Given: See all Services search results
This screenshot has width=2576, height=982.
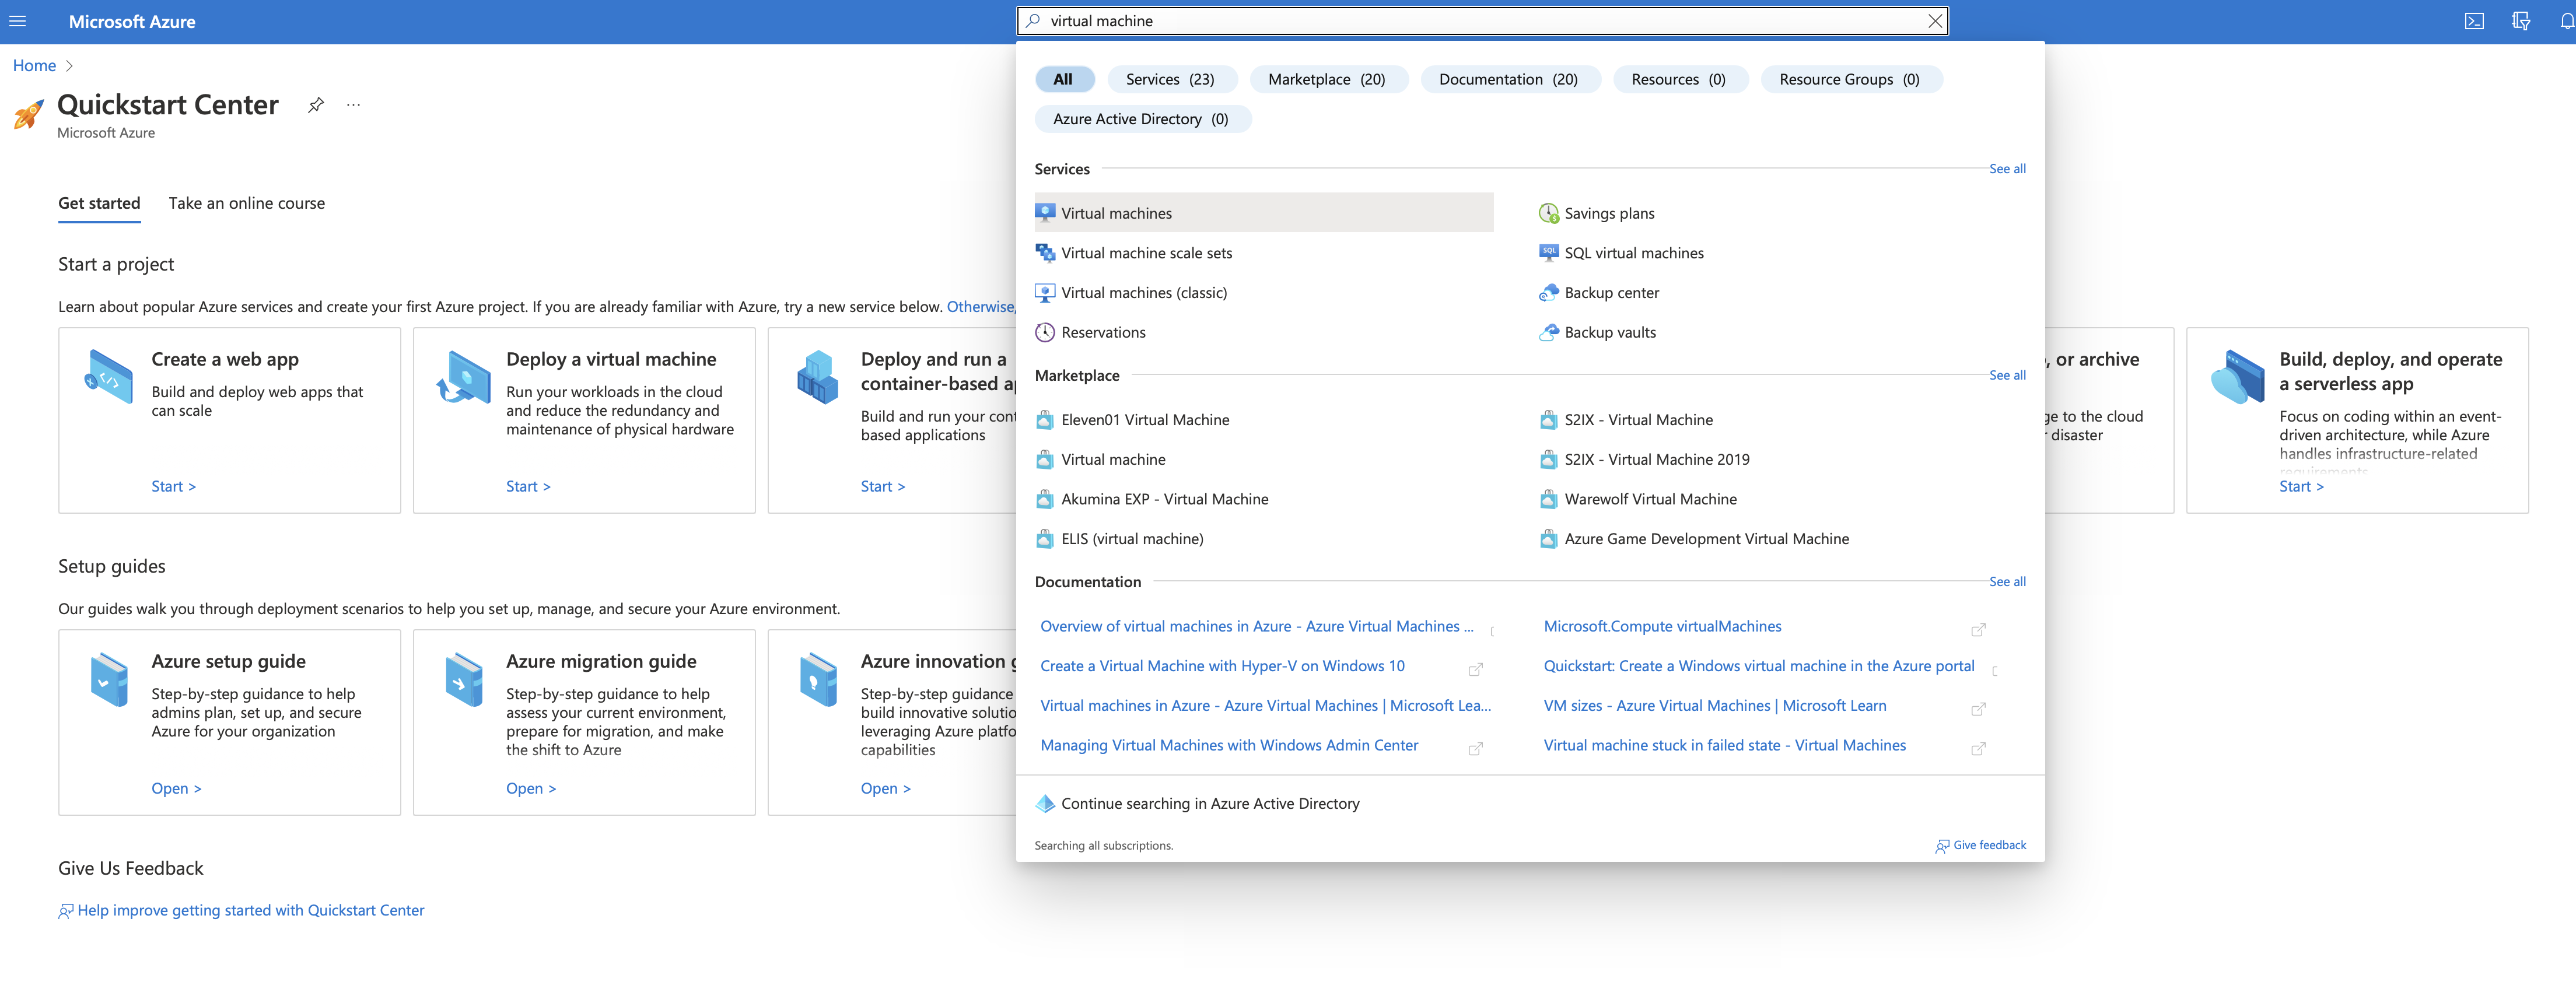Looking at the screenshot, I should click(x=2007, y=168).
